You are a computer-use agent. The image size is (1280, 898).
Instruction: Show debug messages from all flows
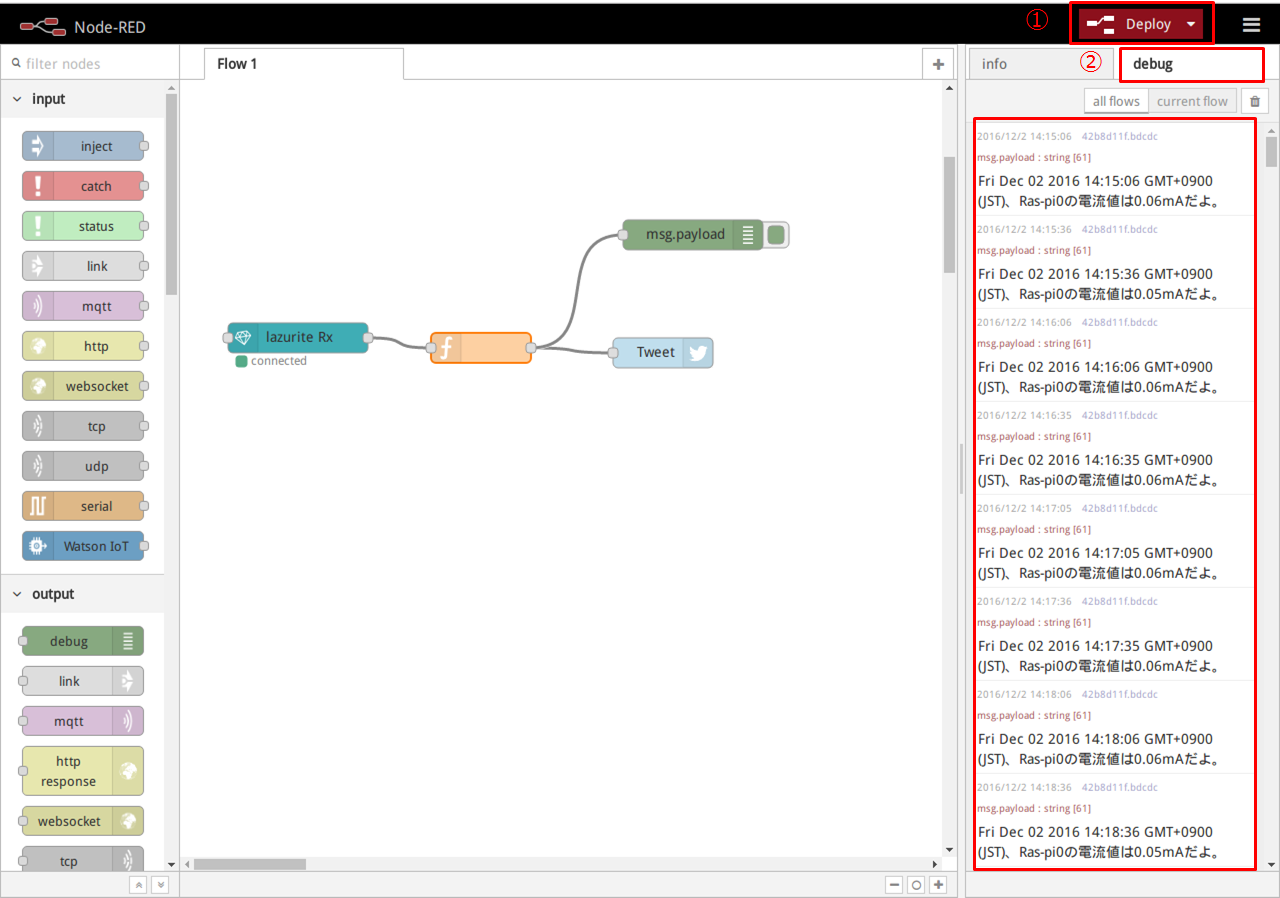coord(1116,101)
